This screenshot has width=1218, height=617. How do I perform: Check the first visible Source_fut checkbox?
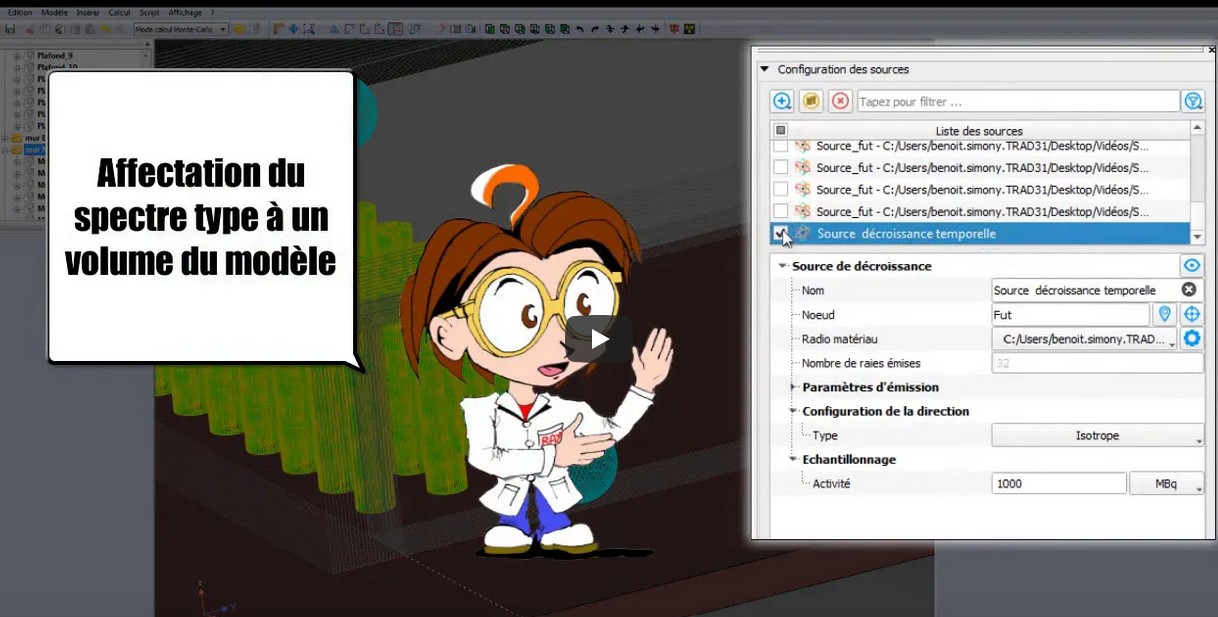[x=781, y=146]
